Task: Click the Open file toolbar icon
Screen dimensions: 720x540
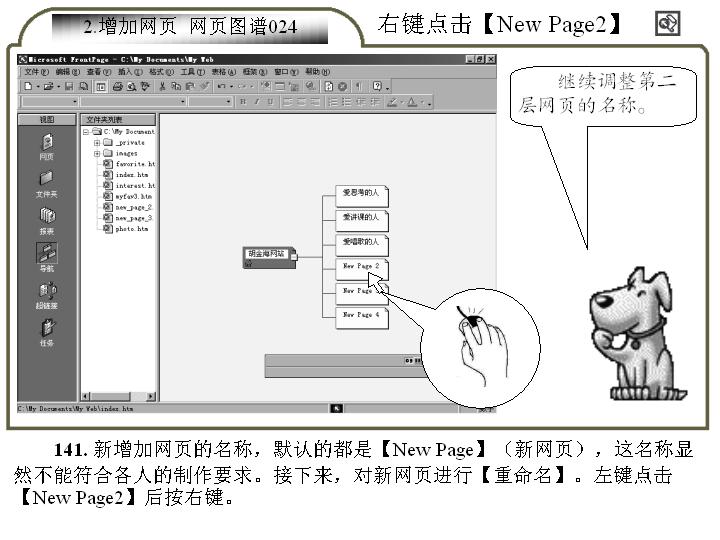Action: pos(48,86)
